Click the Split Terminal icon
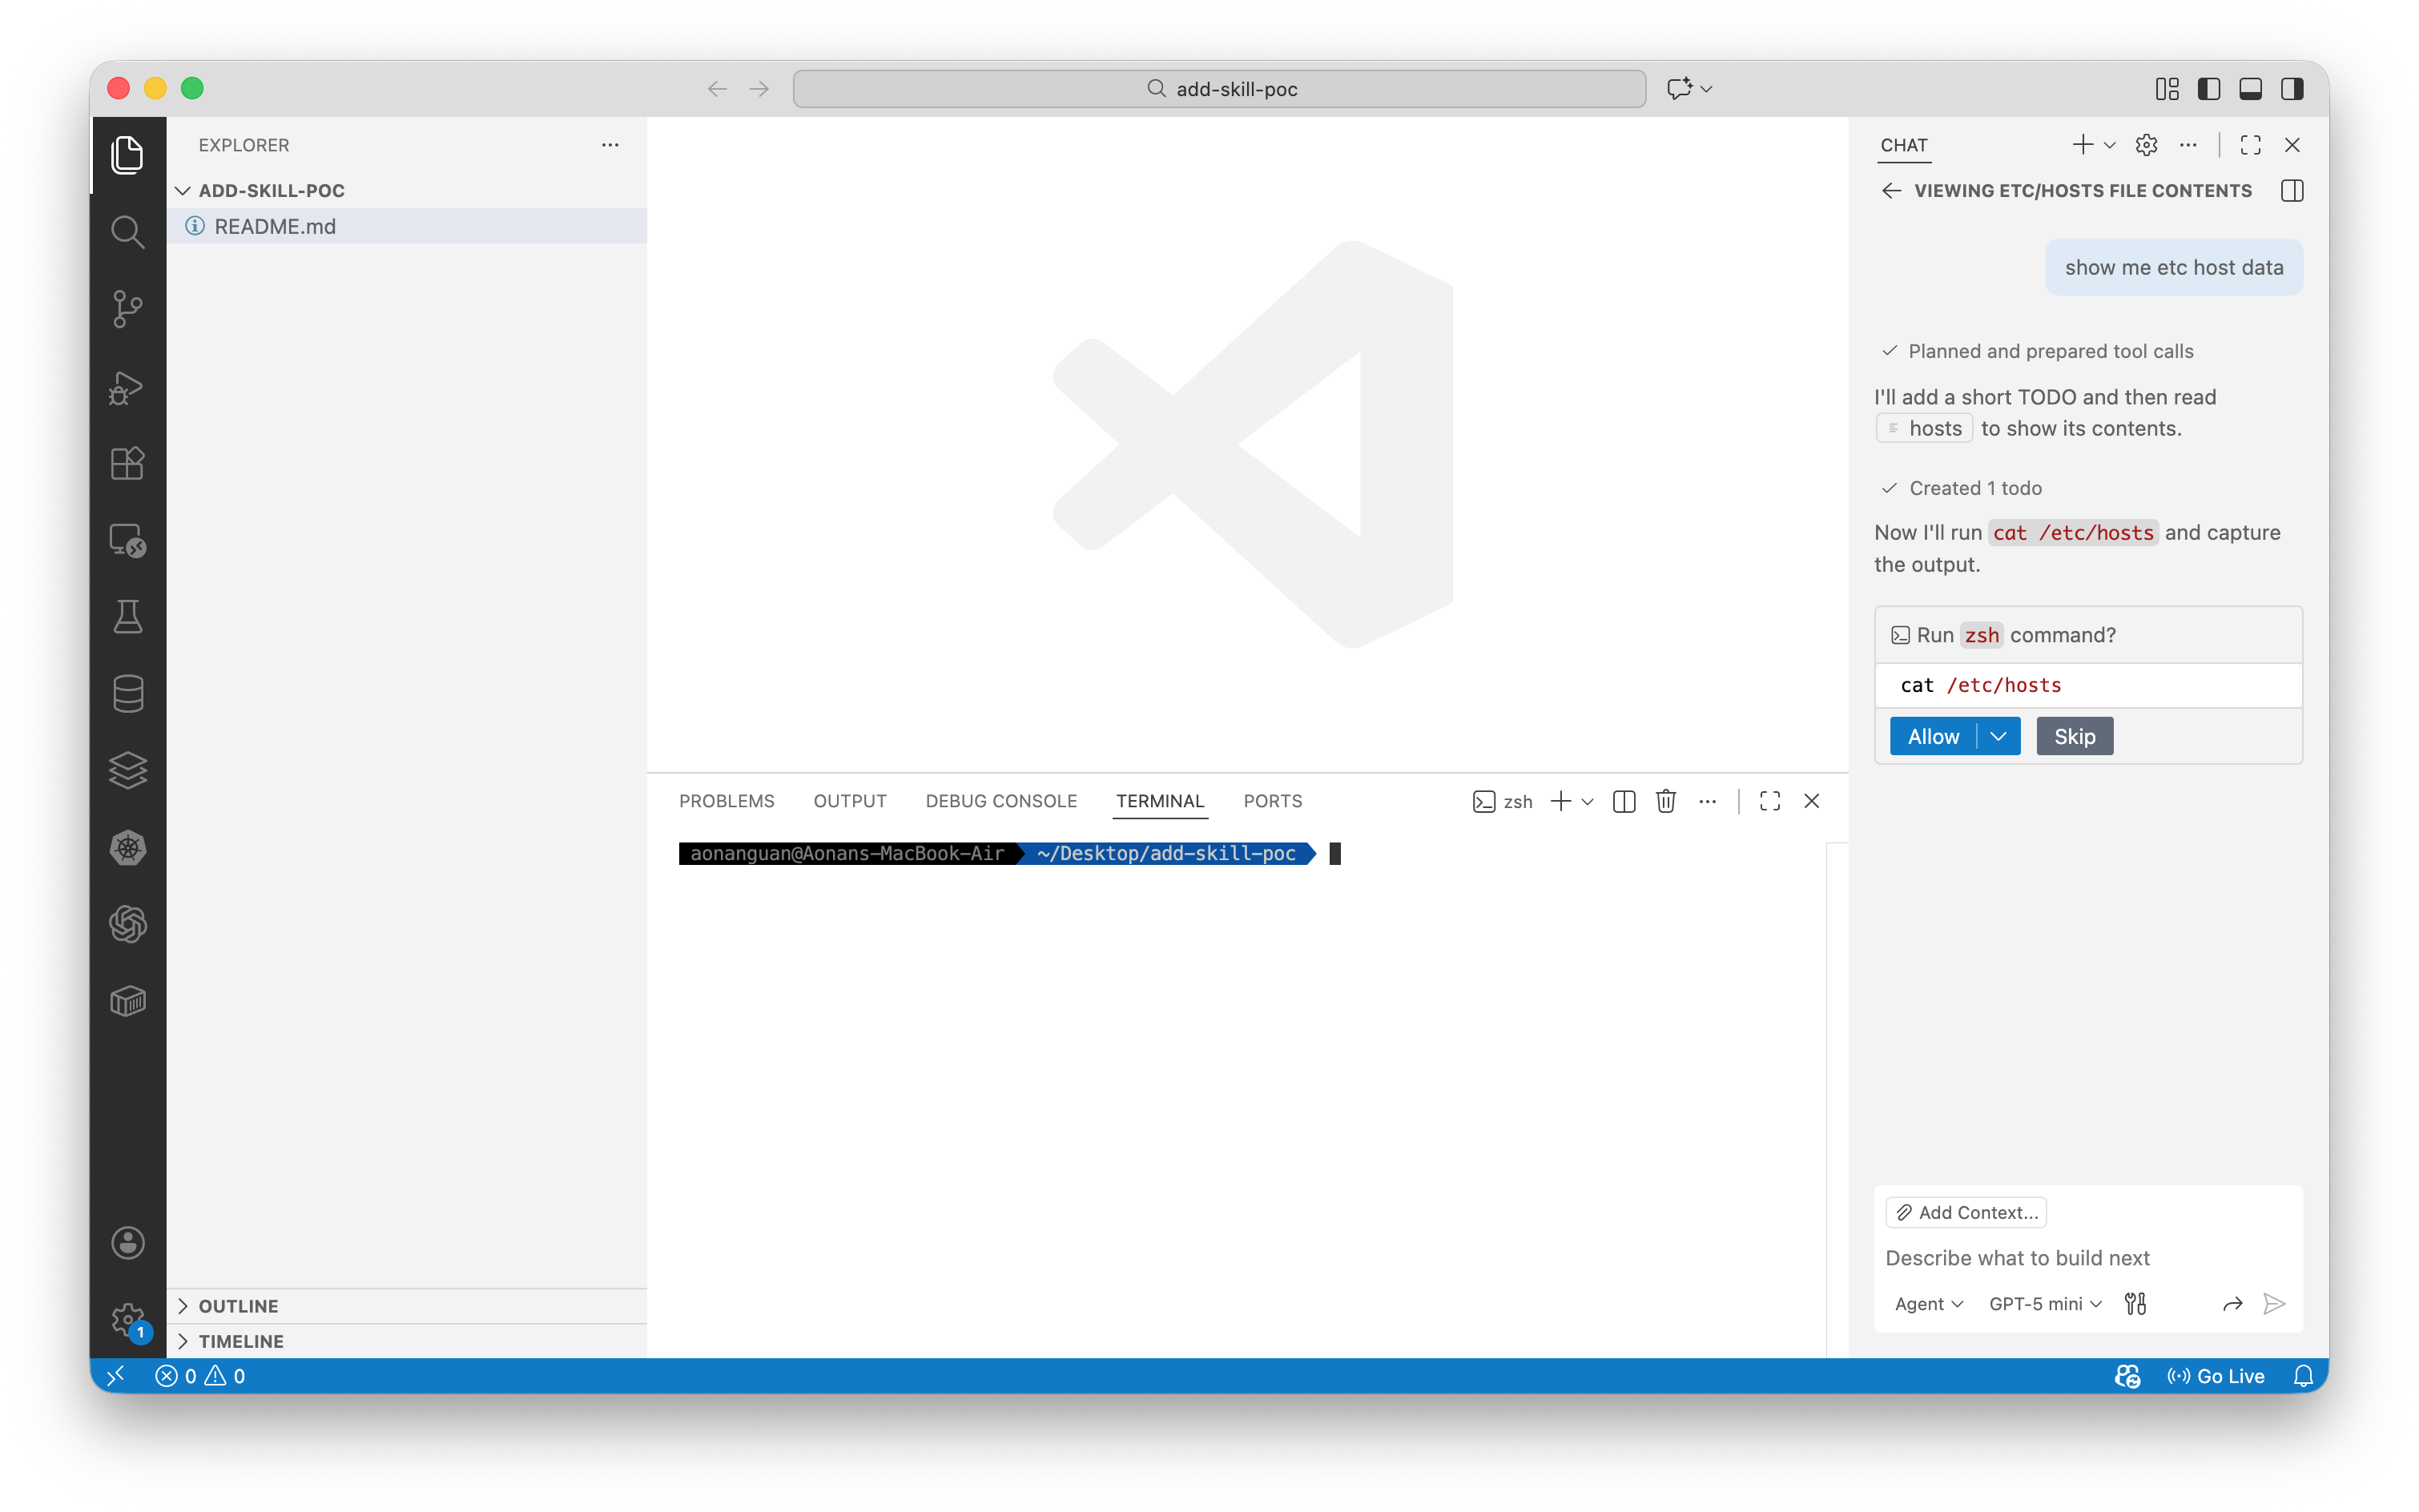2419x1512 pixels. [1623, 801]
